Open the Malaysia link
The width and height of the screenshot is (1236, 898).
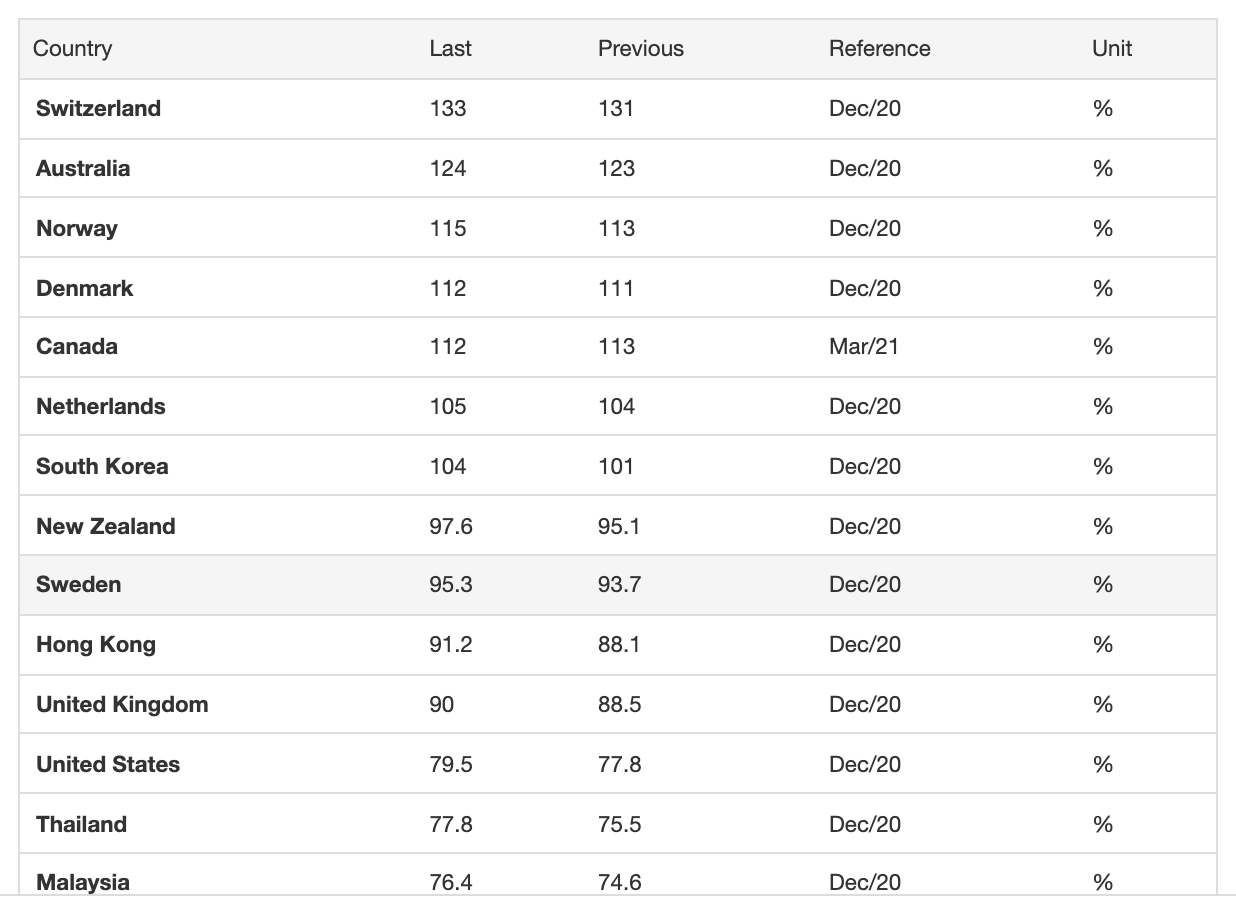pyautogui.click(x=83, y=882)
